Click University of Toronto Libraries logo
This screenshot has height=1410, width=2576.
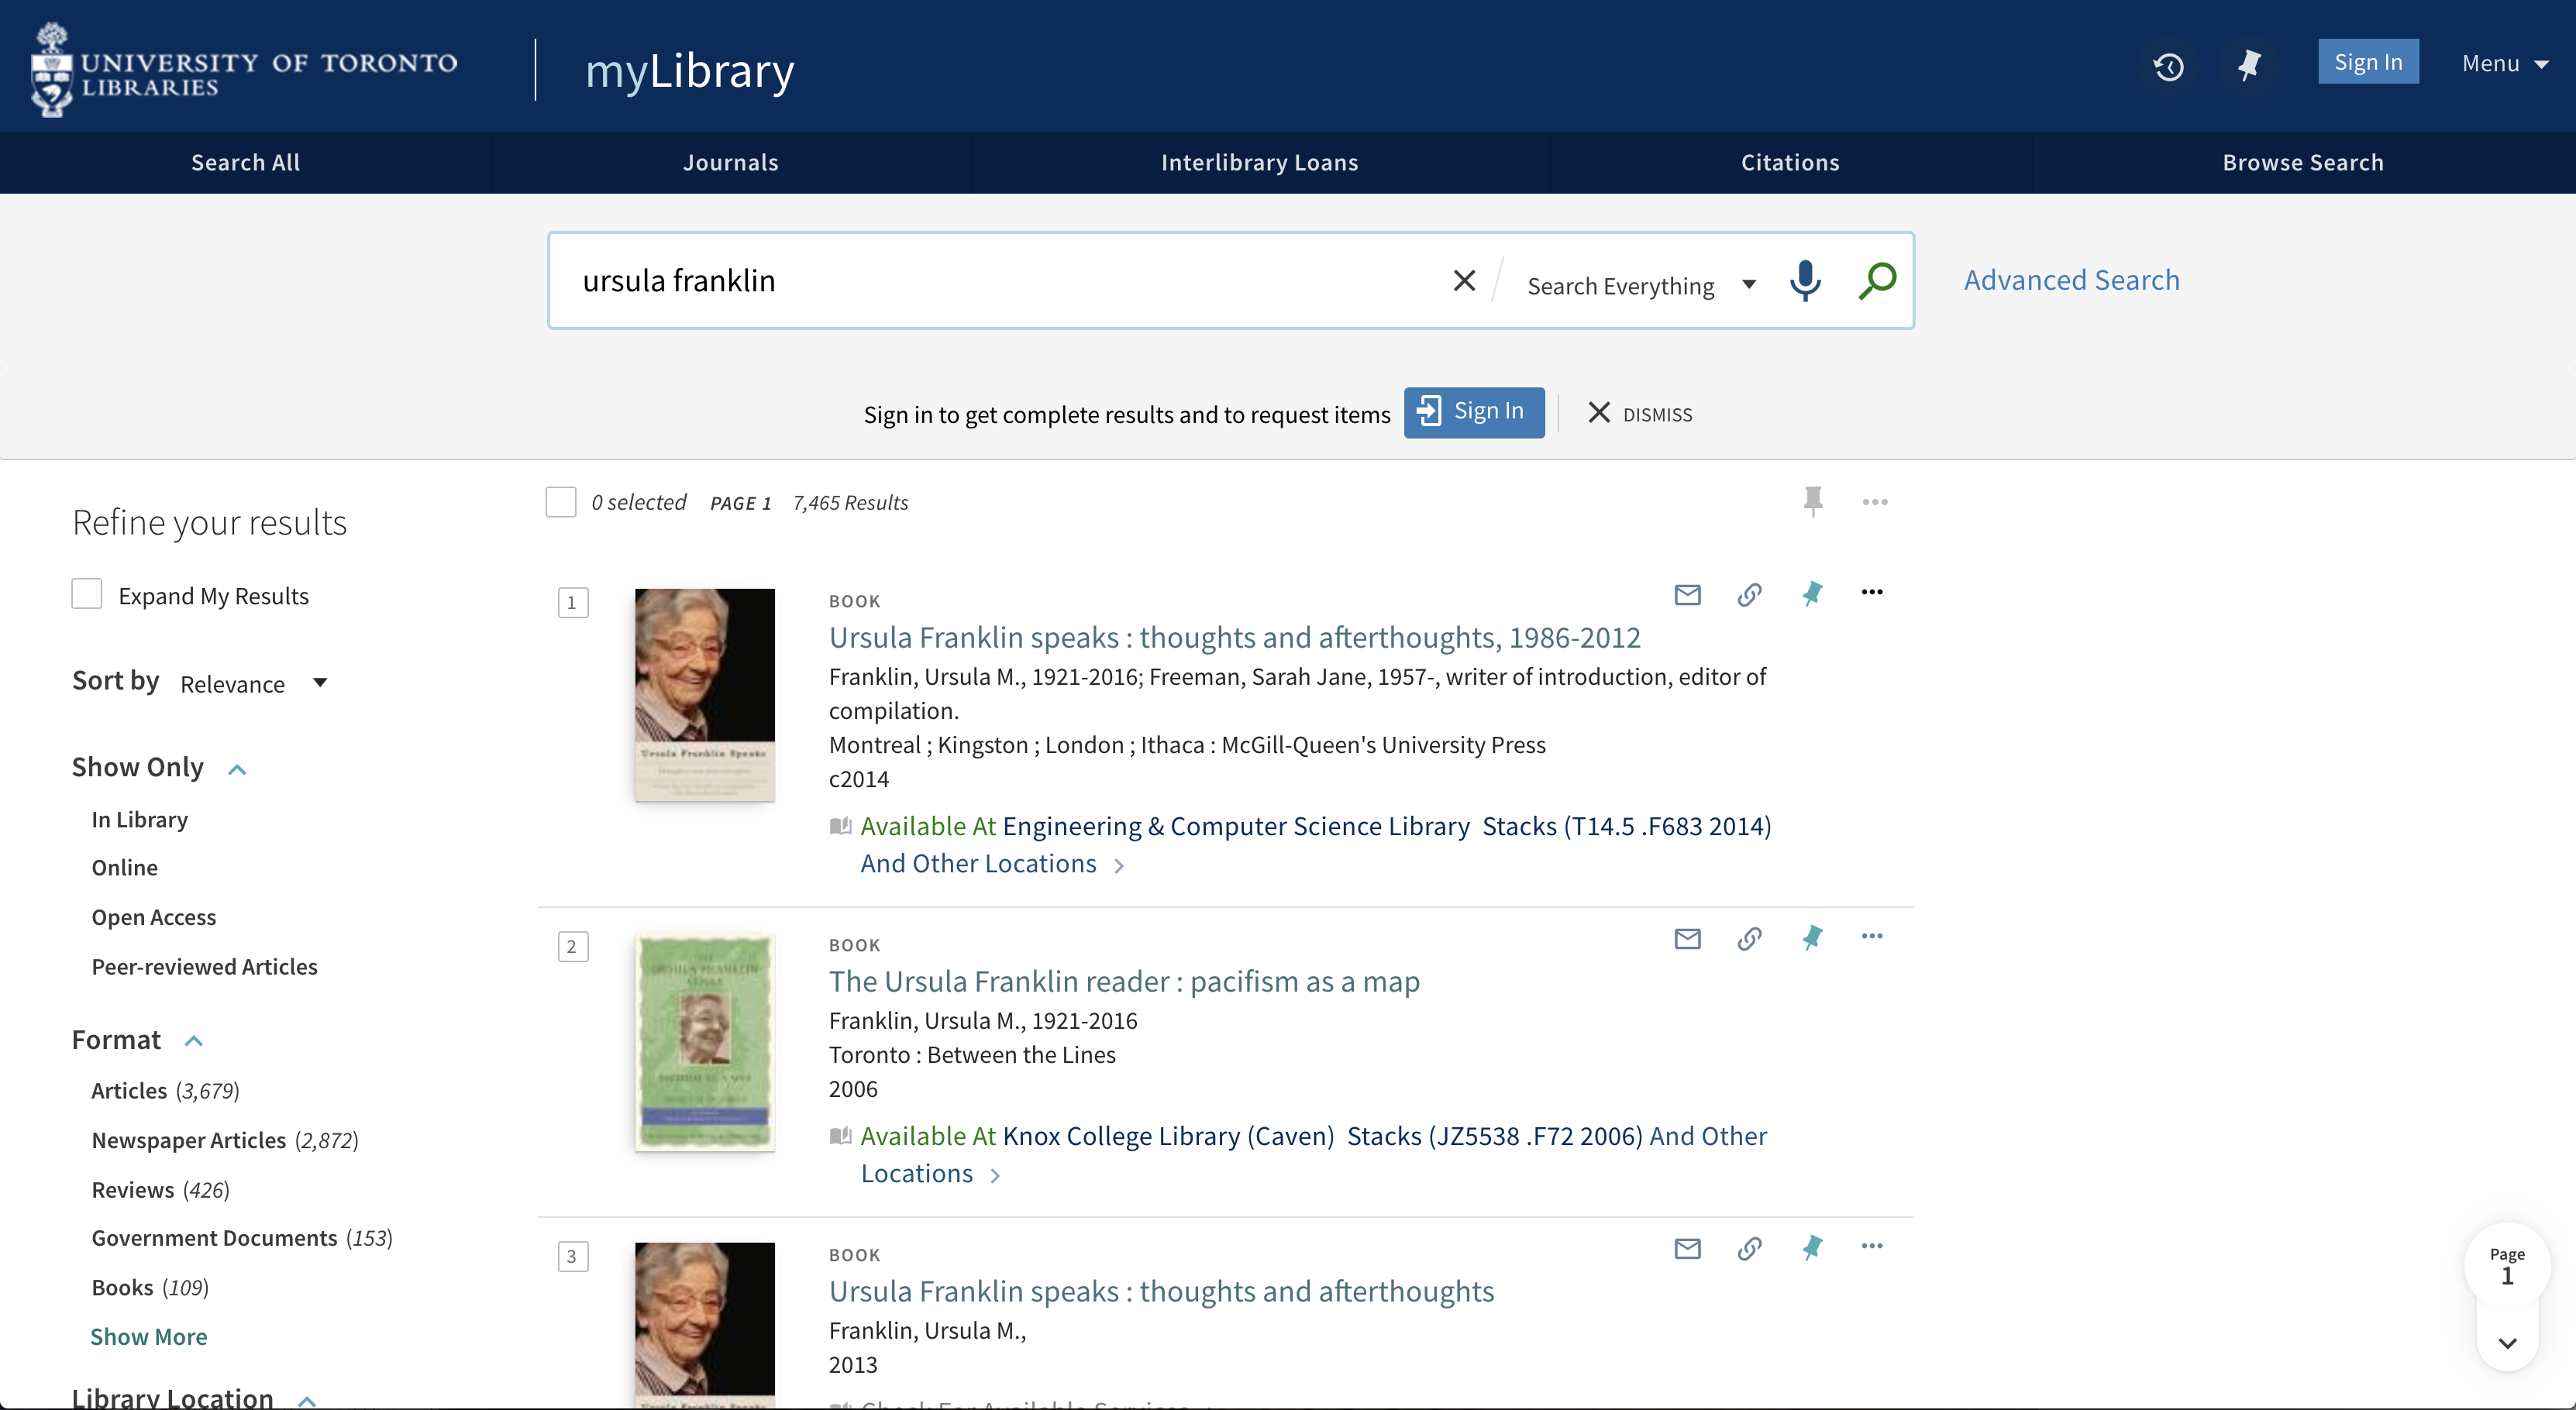click(x=244, y=69)
